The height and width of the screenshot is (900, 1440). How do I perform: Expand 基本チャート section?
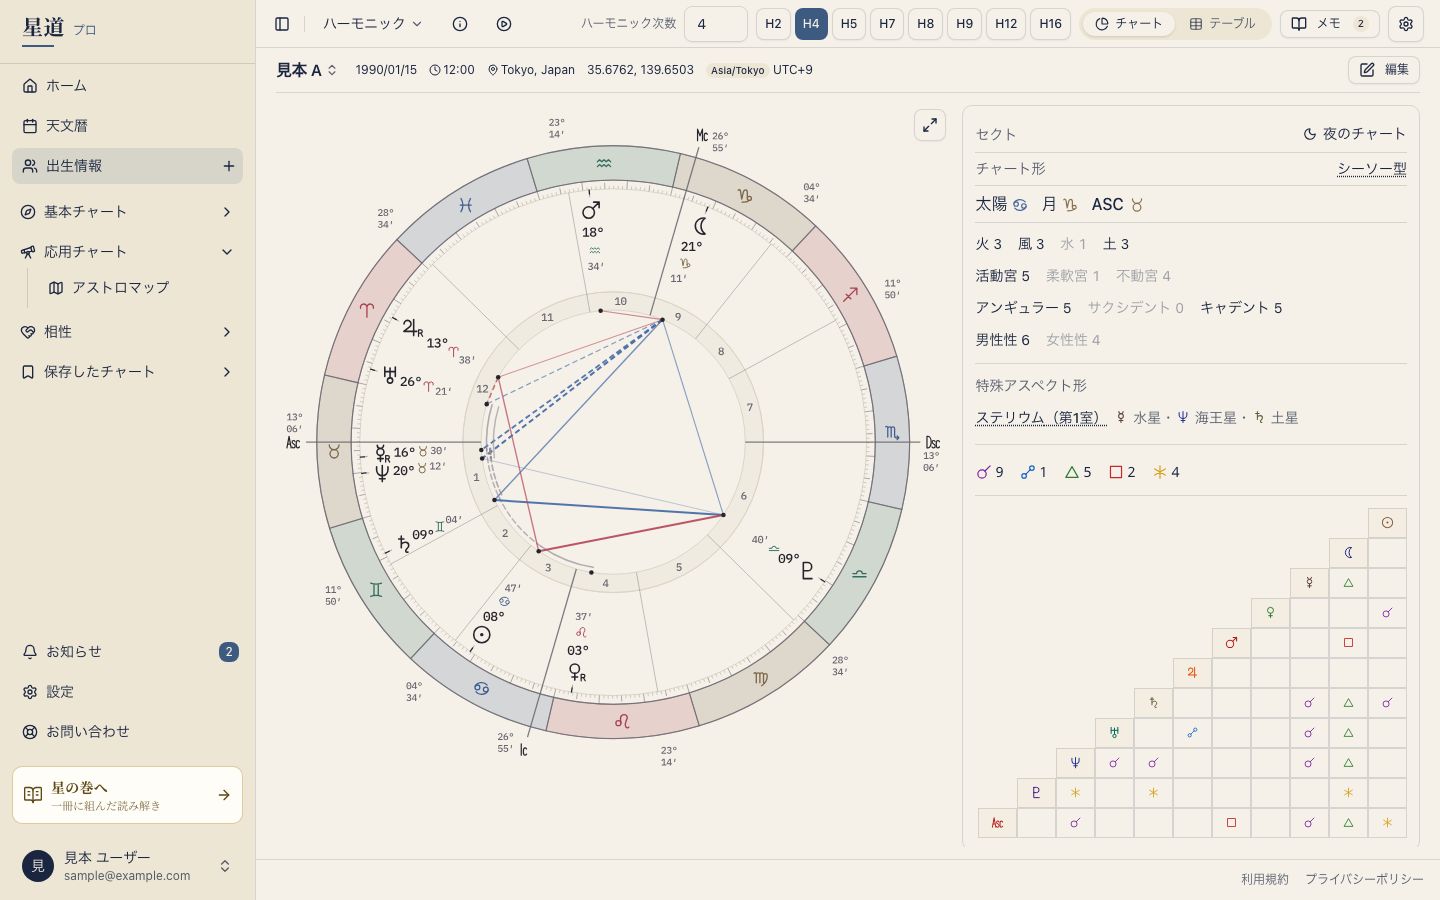click(128, 212)
